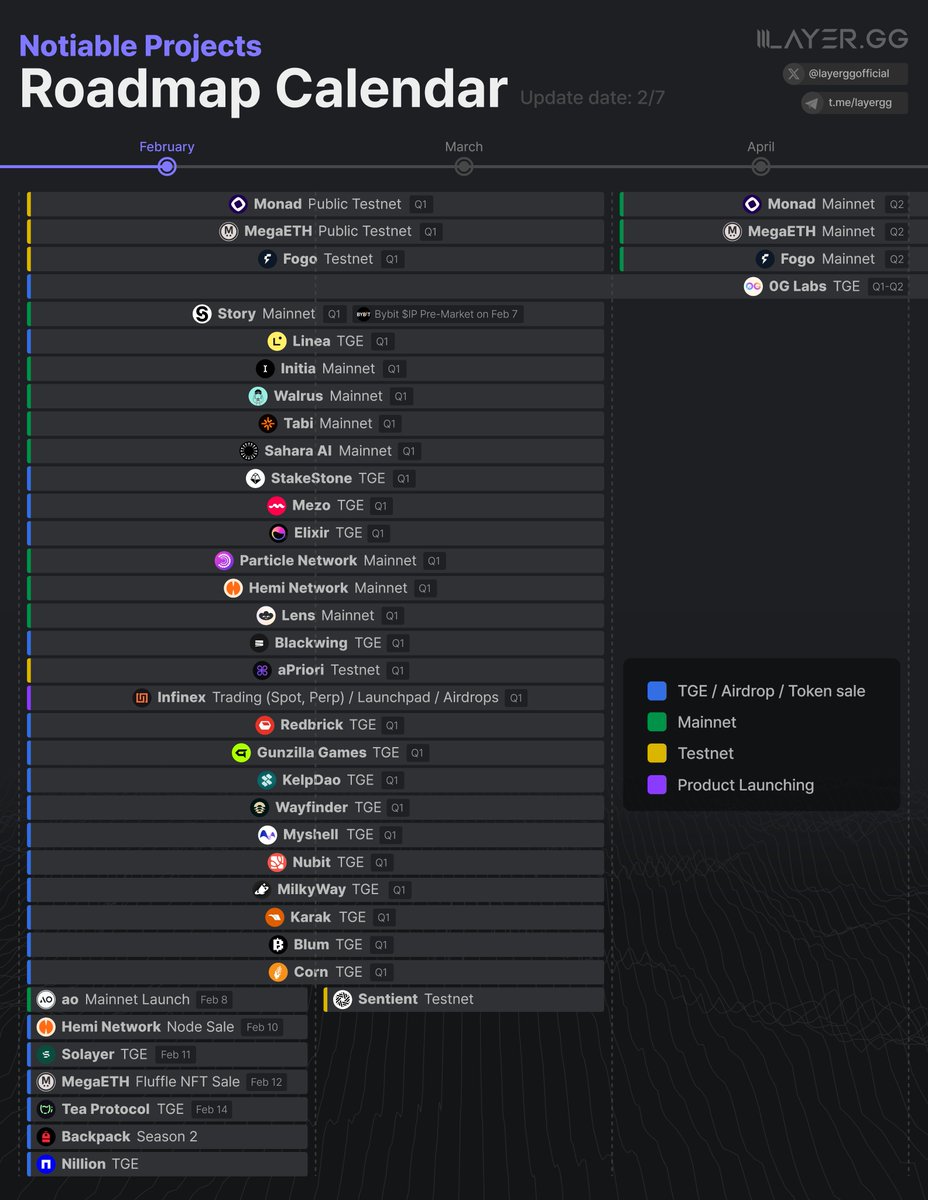Click the Sentient Testnet logo
Screen dimensions: 928x1200
343,999
